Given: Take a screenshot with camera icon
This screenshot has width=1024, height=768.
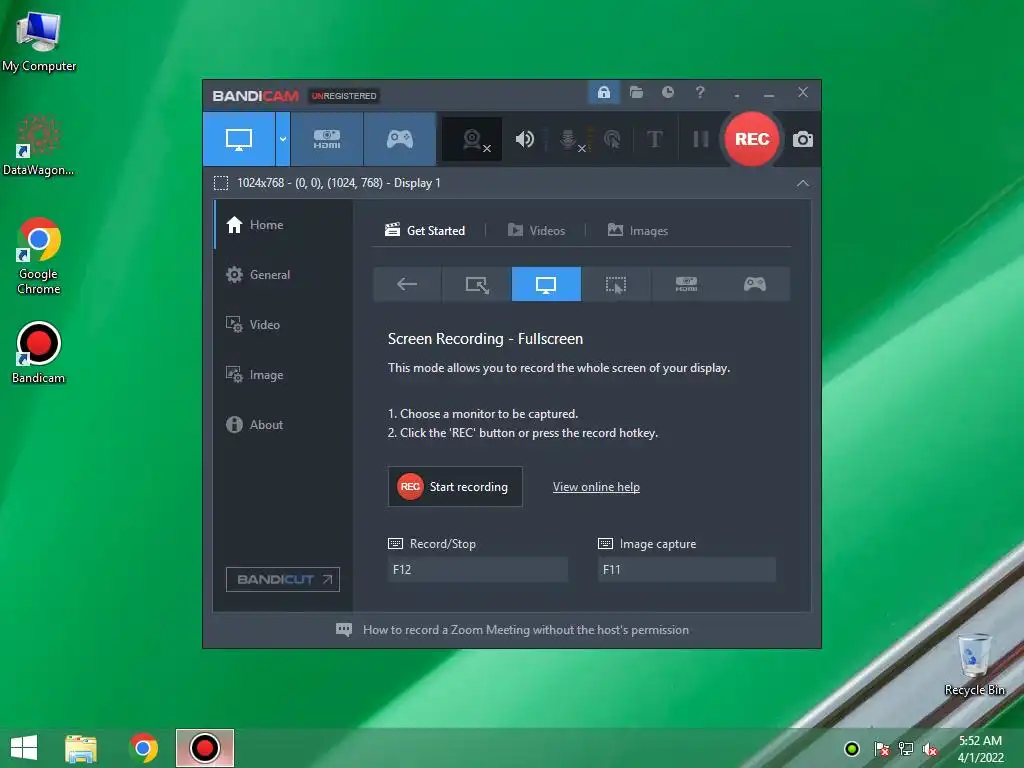Looking at the screenshot, I should tap(803, 139).
